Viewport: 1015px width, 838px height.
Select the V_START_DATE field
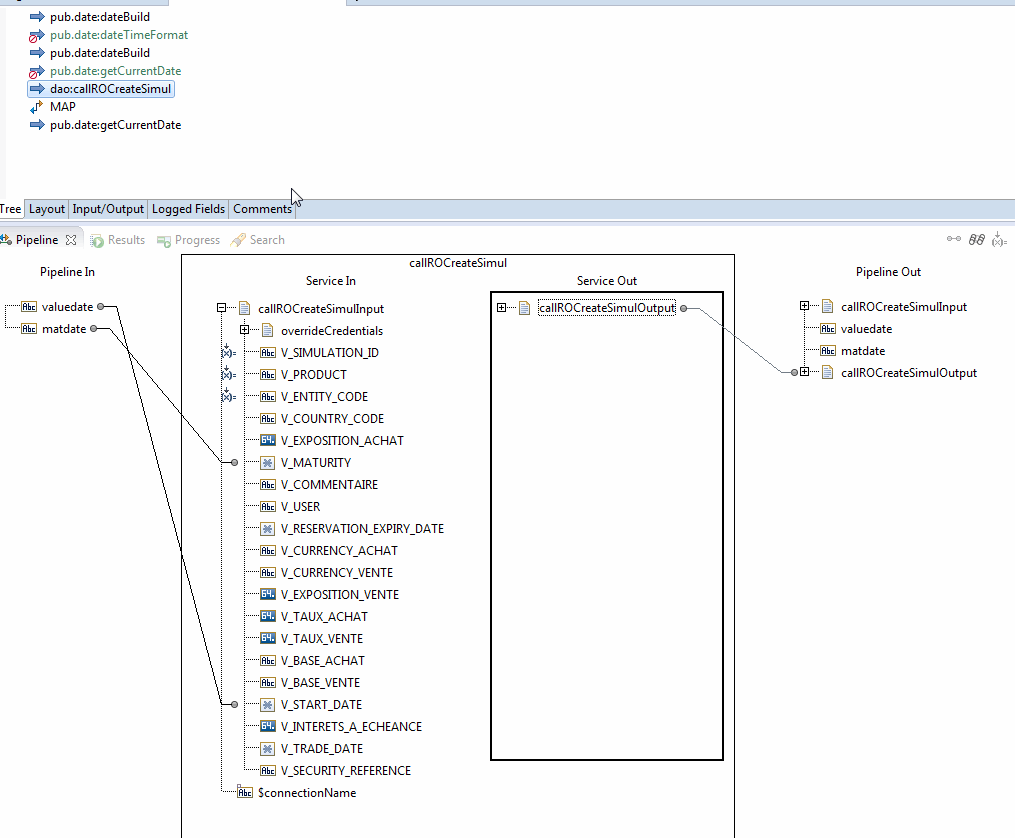(321, 705)
